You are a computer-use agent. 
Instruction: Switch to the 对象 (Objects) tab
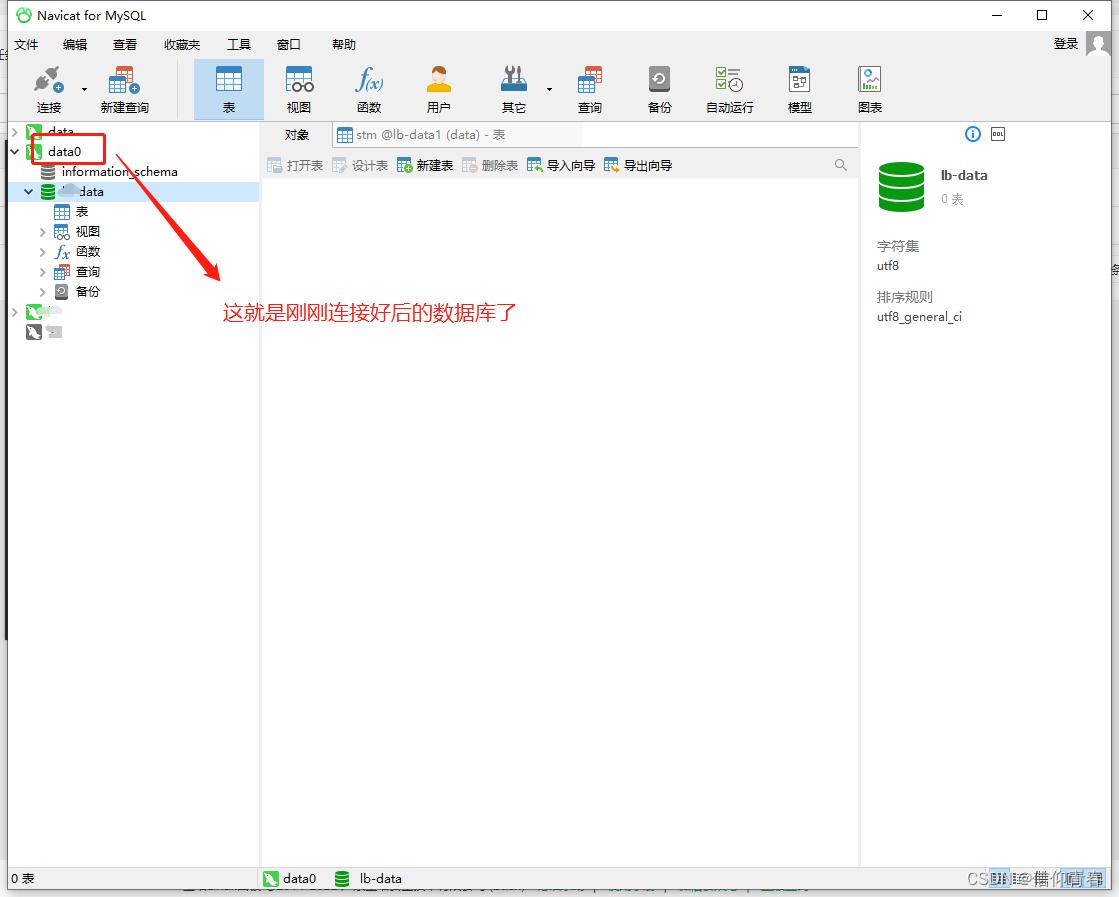tap(298, 134)
